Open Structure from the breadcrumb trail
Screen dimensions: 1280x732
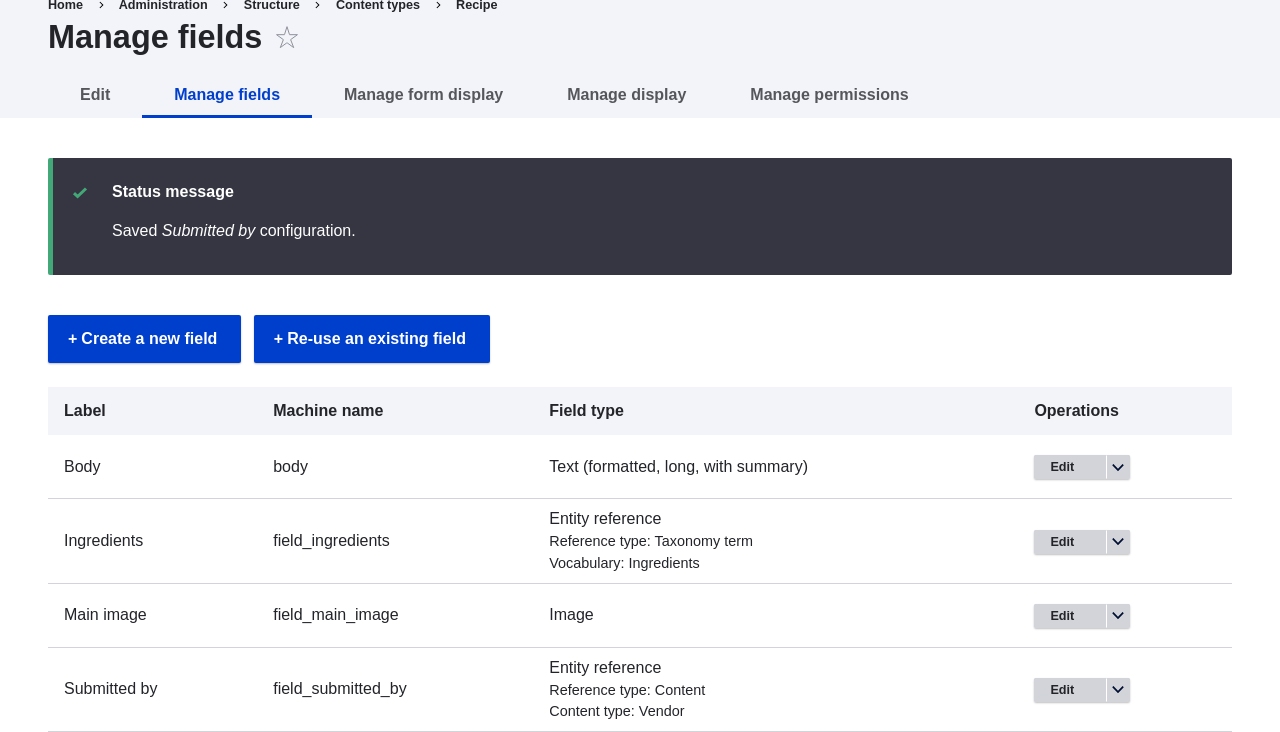271,4
